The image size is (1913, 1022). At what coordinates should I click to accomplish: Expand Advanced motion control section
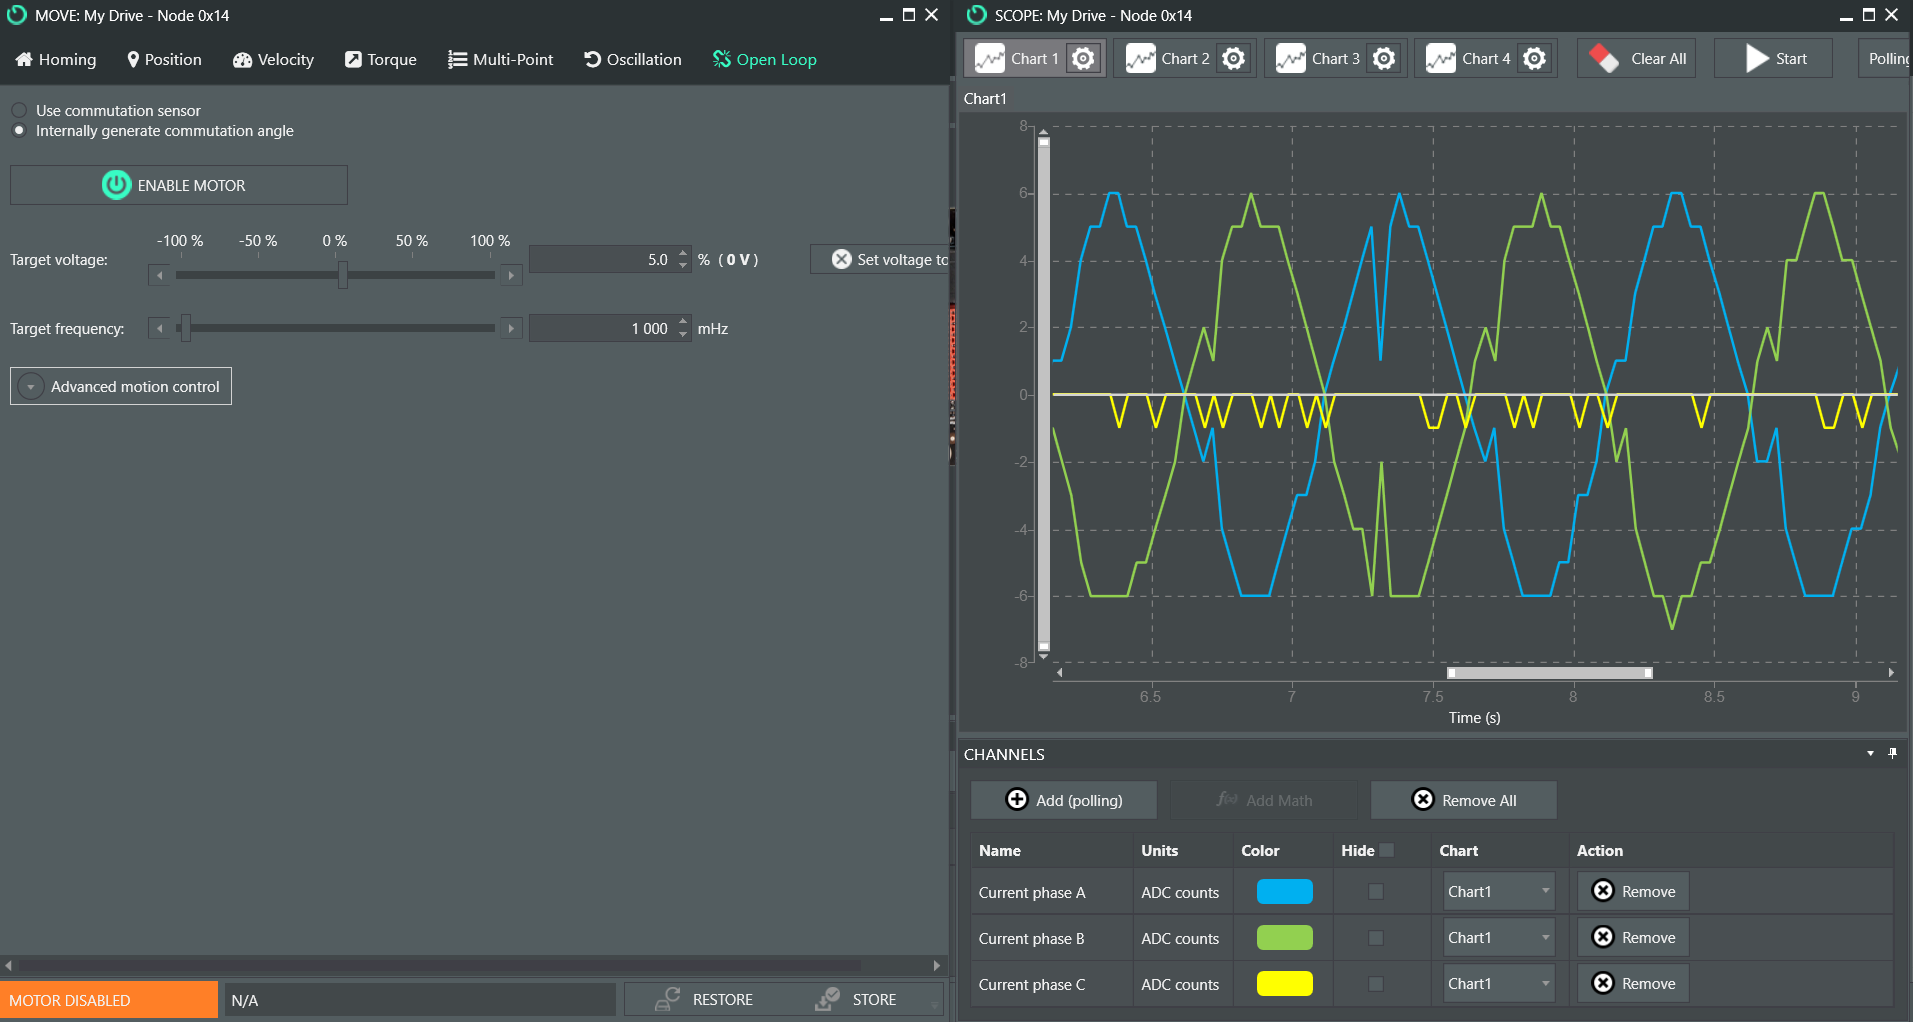point(31,387)
